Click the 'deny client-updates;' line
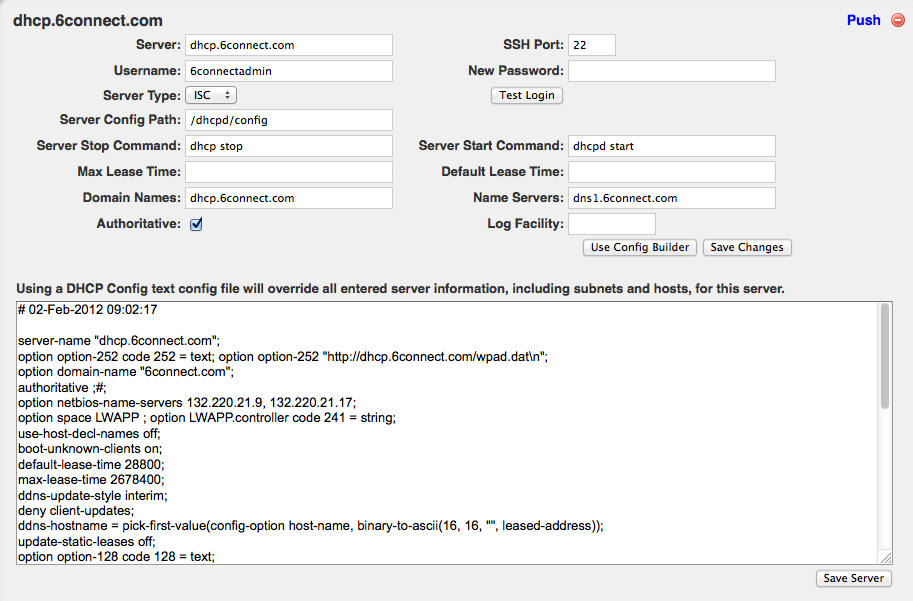The image size is (913, 601). [76, 511]
